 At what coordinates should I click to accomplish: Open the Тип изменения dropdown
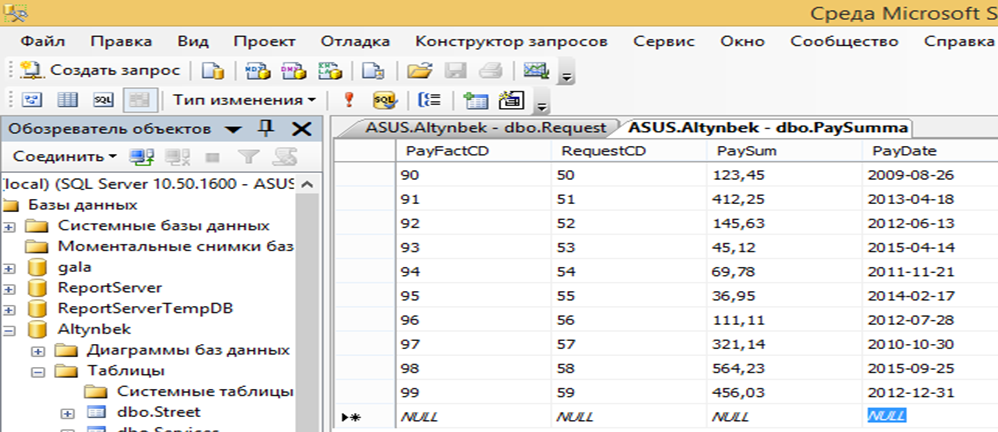point(245,100)
